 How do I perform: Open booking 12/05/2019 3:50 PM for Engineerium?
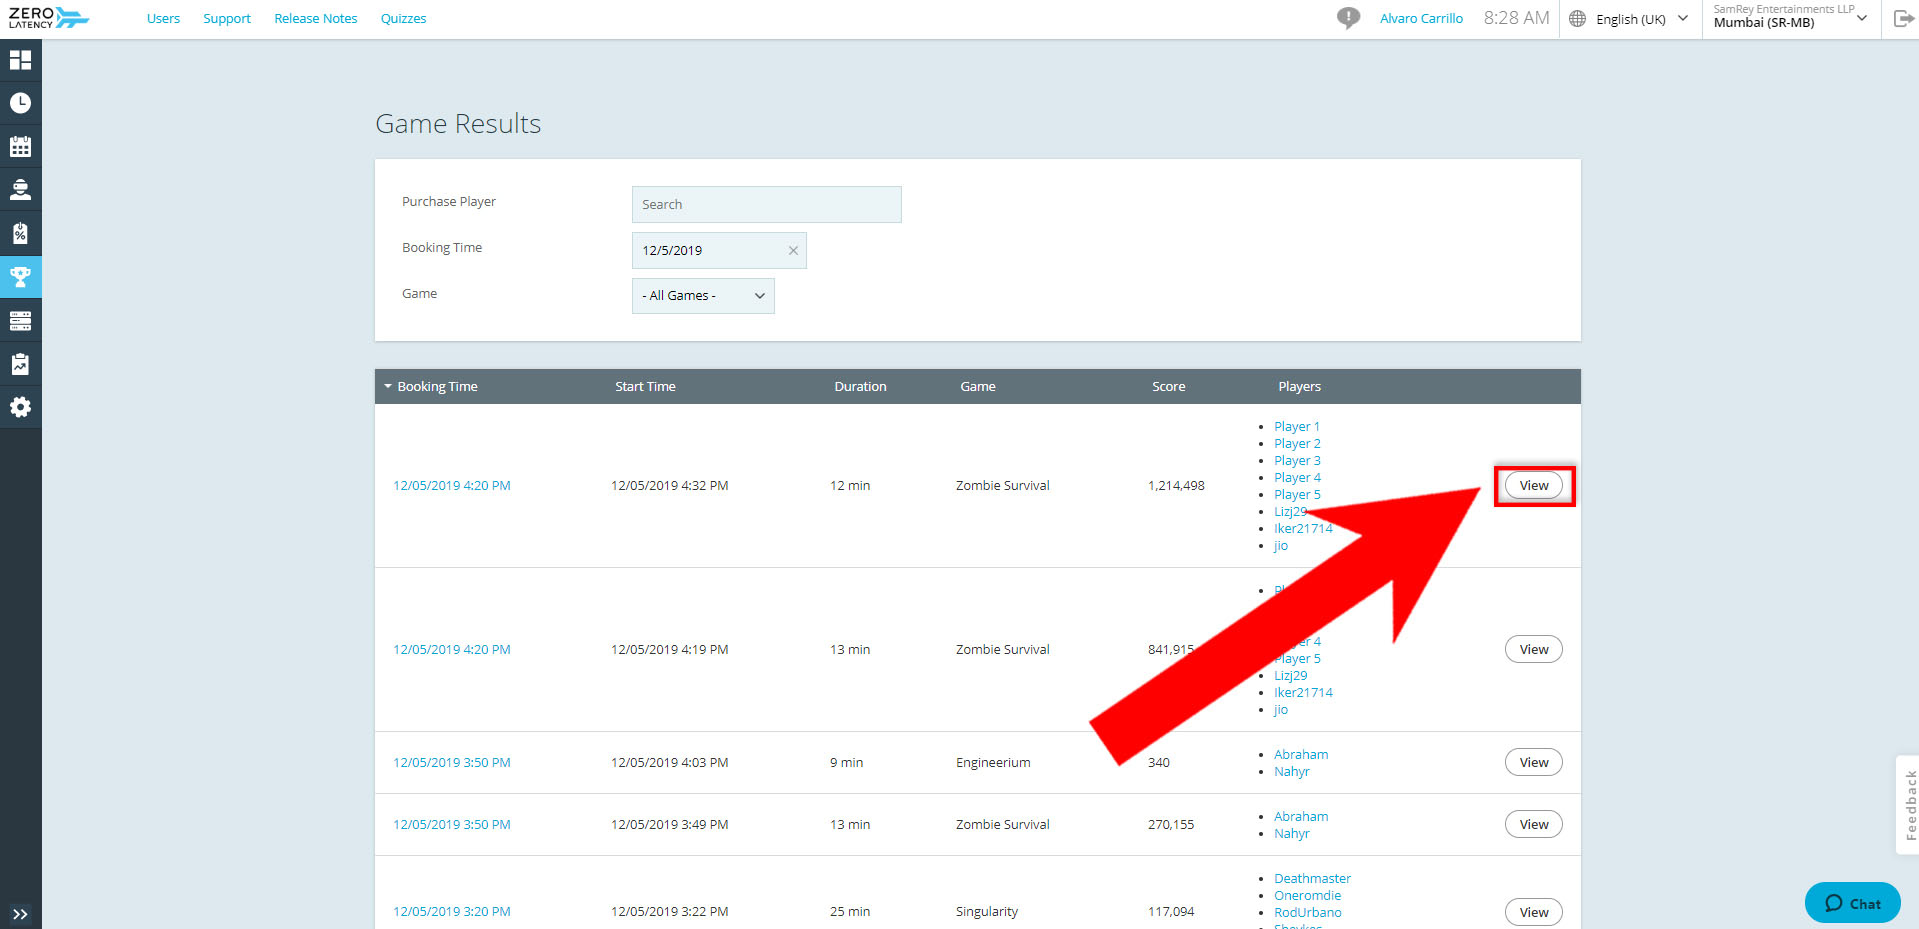coord(452,763)
